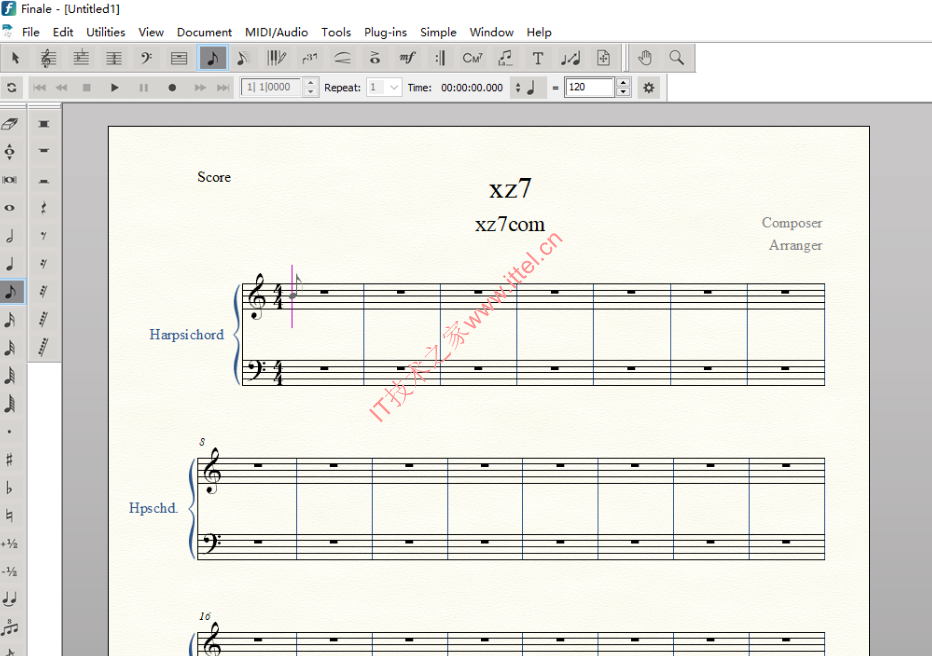Click the Stop playback button

[x=86, y=88]
